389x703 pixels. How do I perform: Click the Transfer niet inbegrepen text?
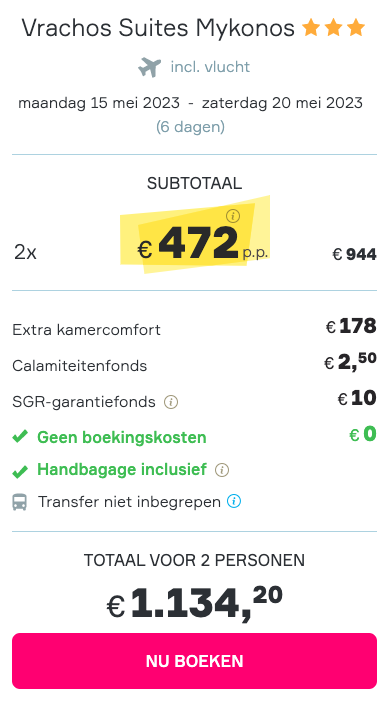pyautogui.click(x=130, y=502)
